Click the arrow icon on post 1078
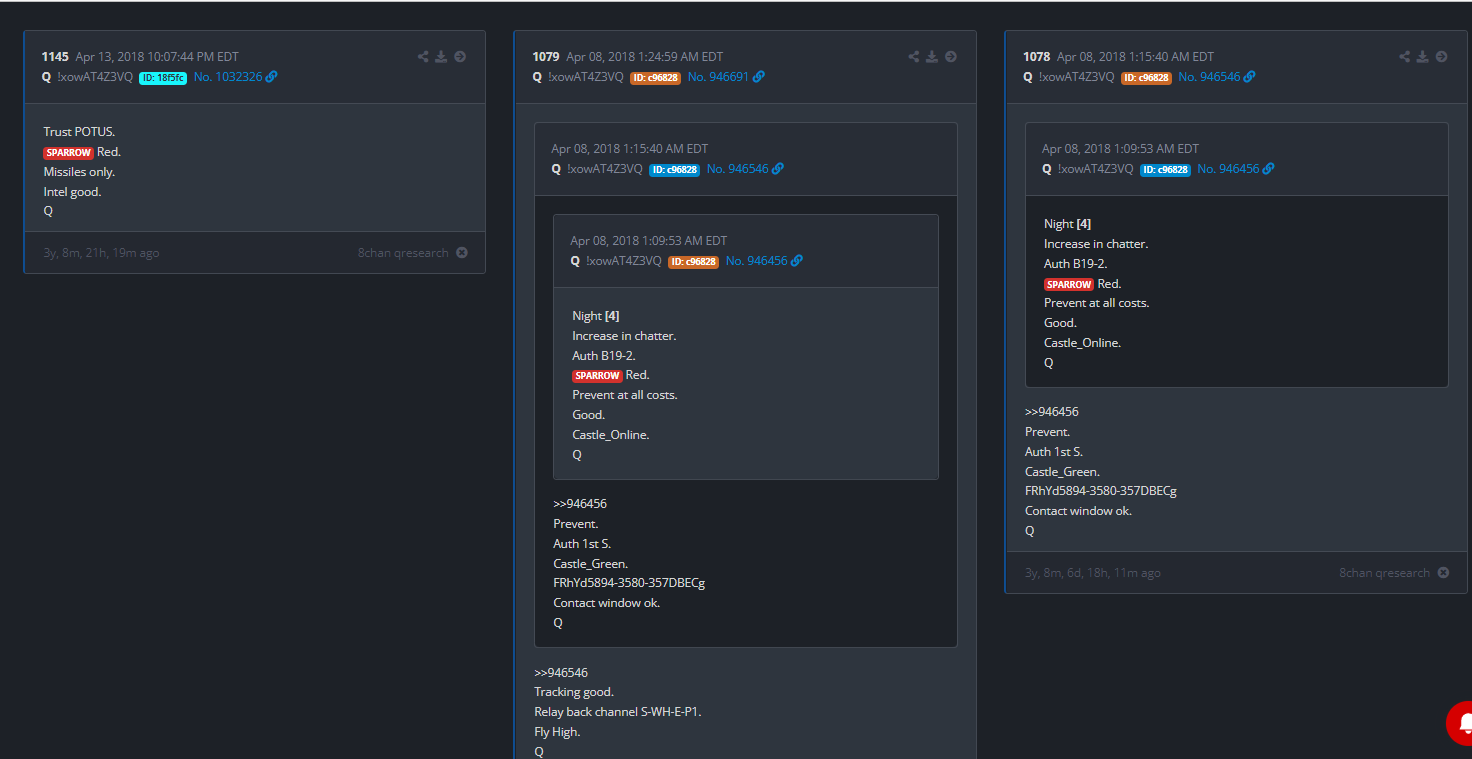 point(1442,57)
